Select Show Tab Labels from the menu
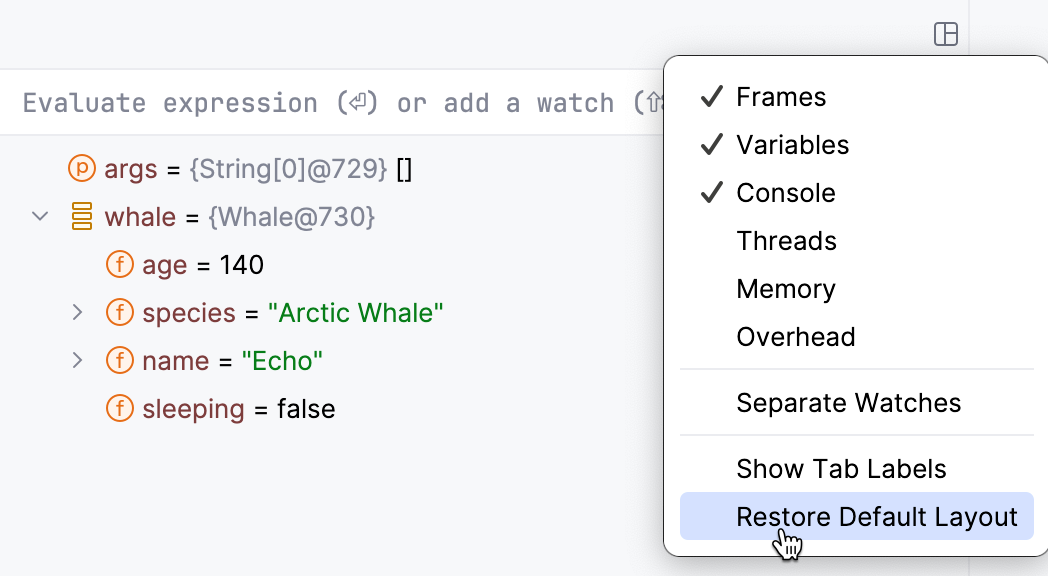Viewport: 1048px width, 576px height. click(x=840, y=468)
